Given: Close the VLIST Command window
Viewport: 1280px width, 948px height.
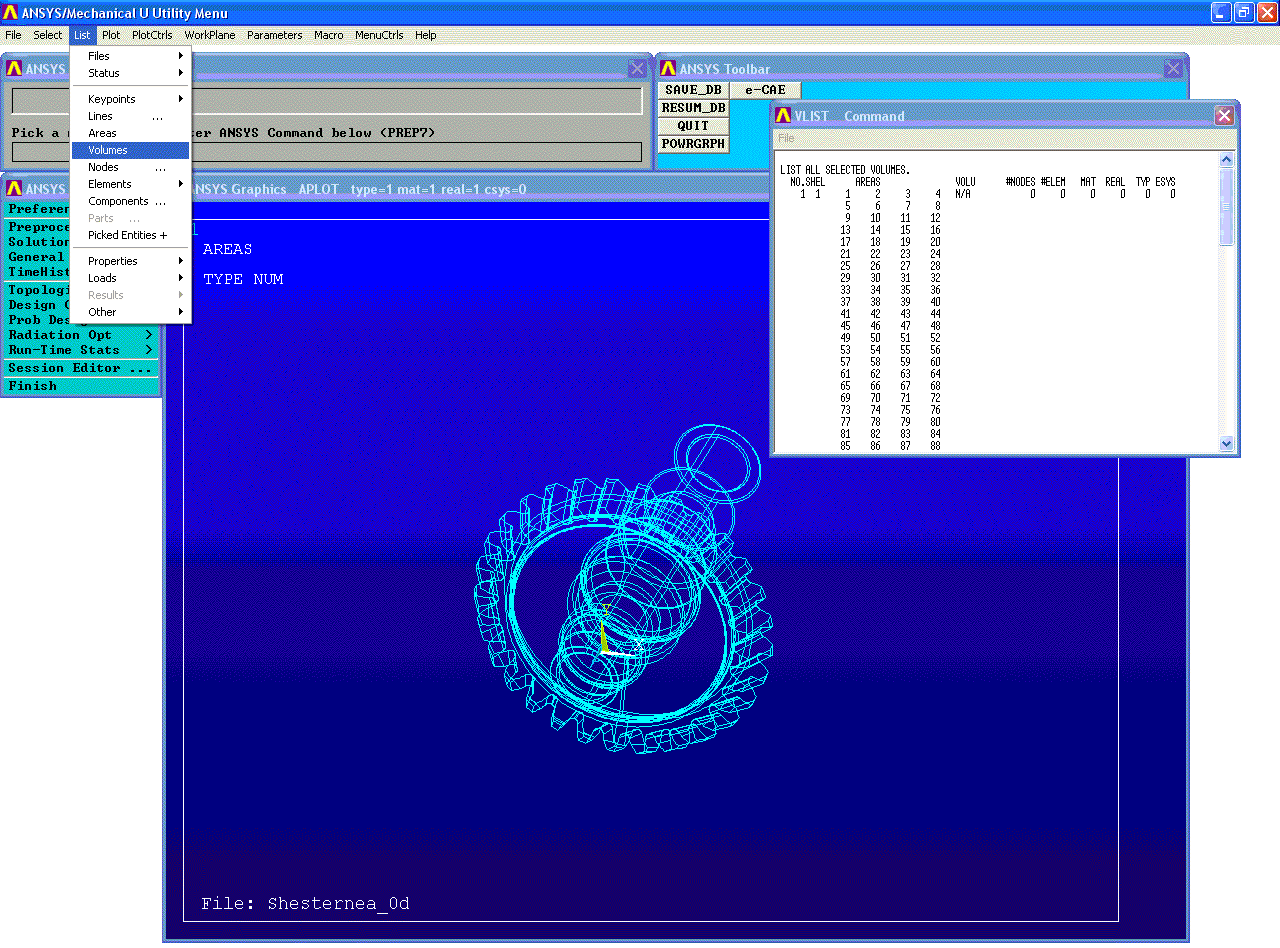Looking at the screenshot, I should (1224, 116).
